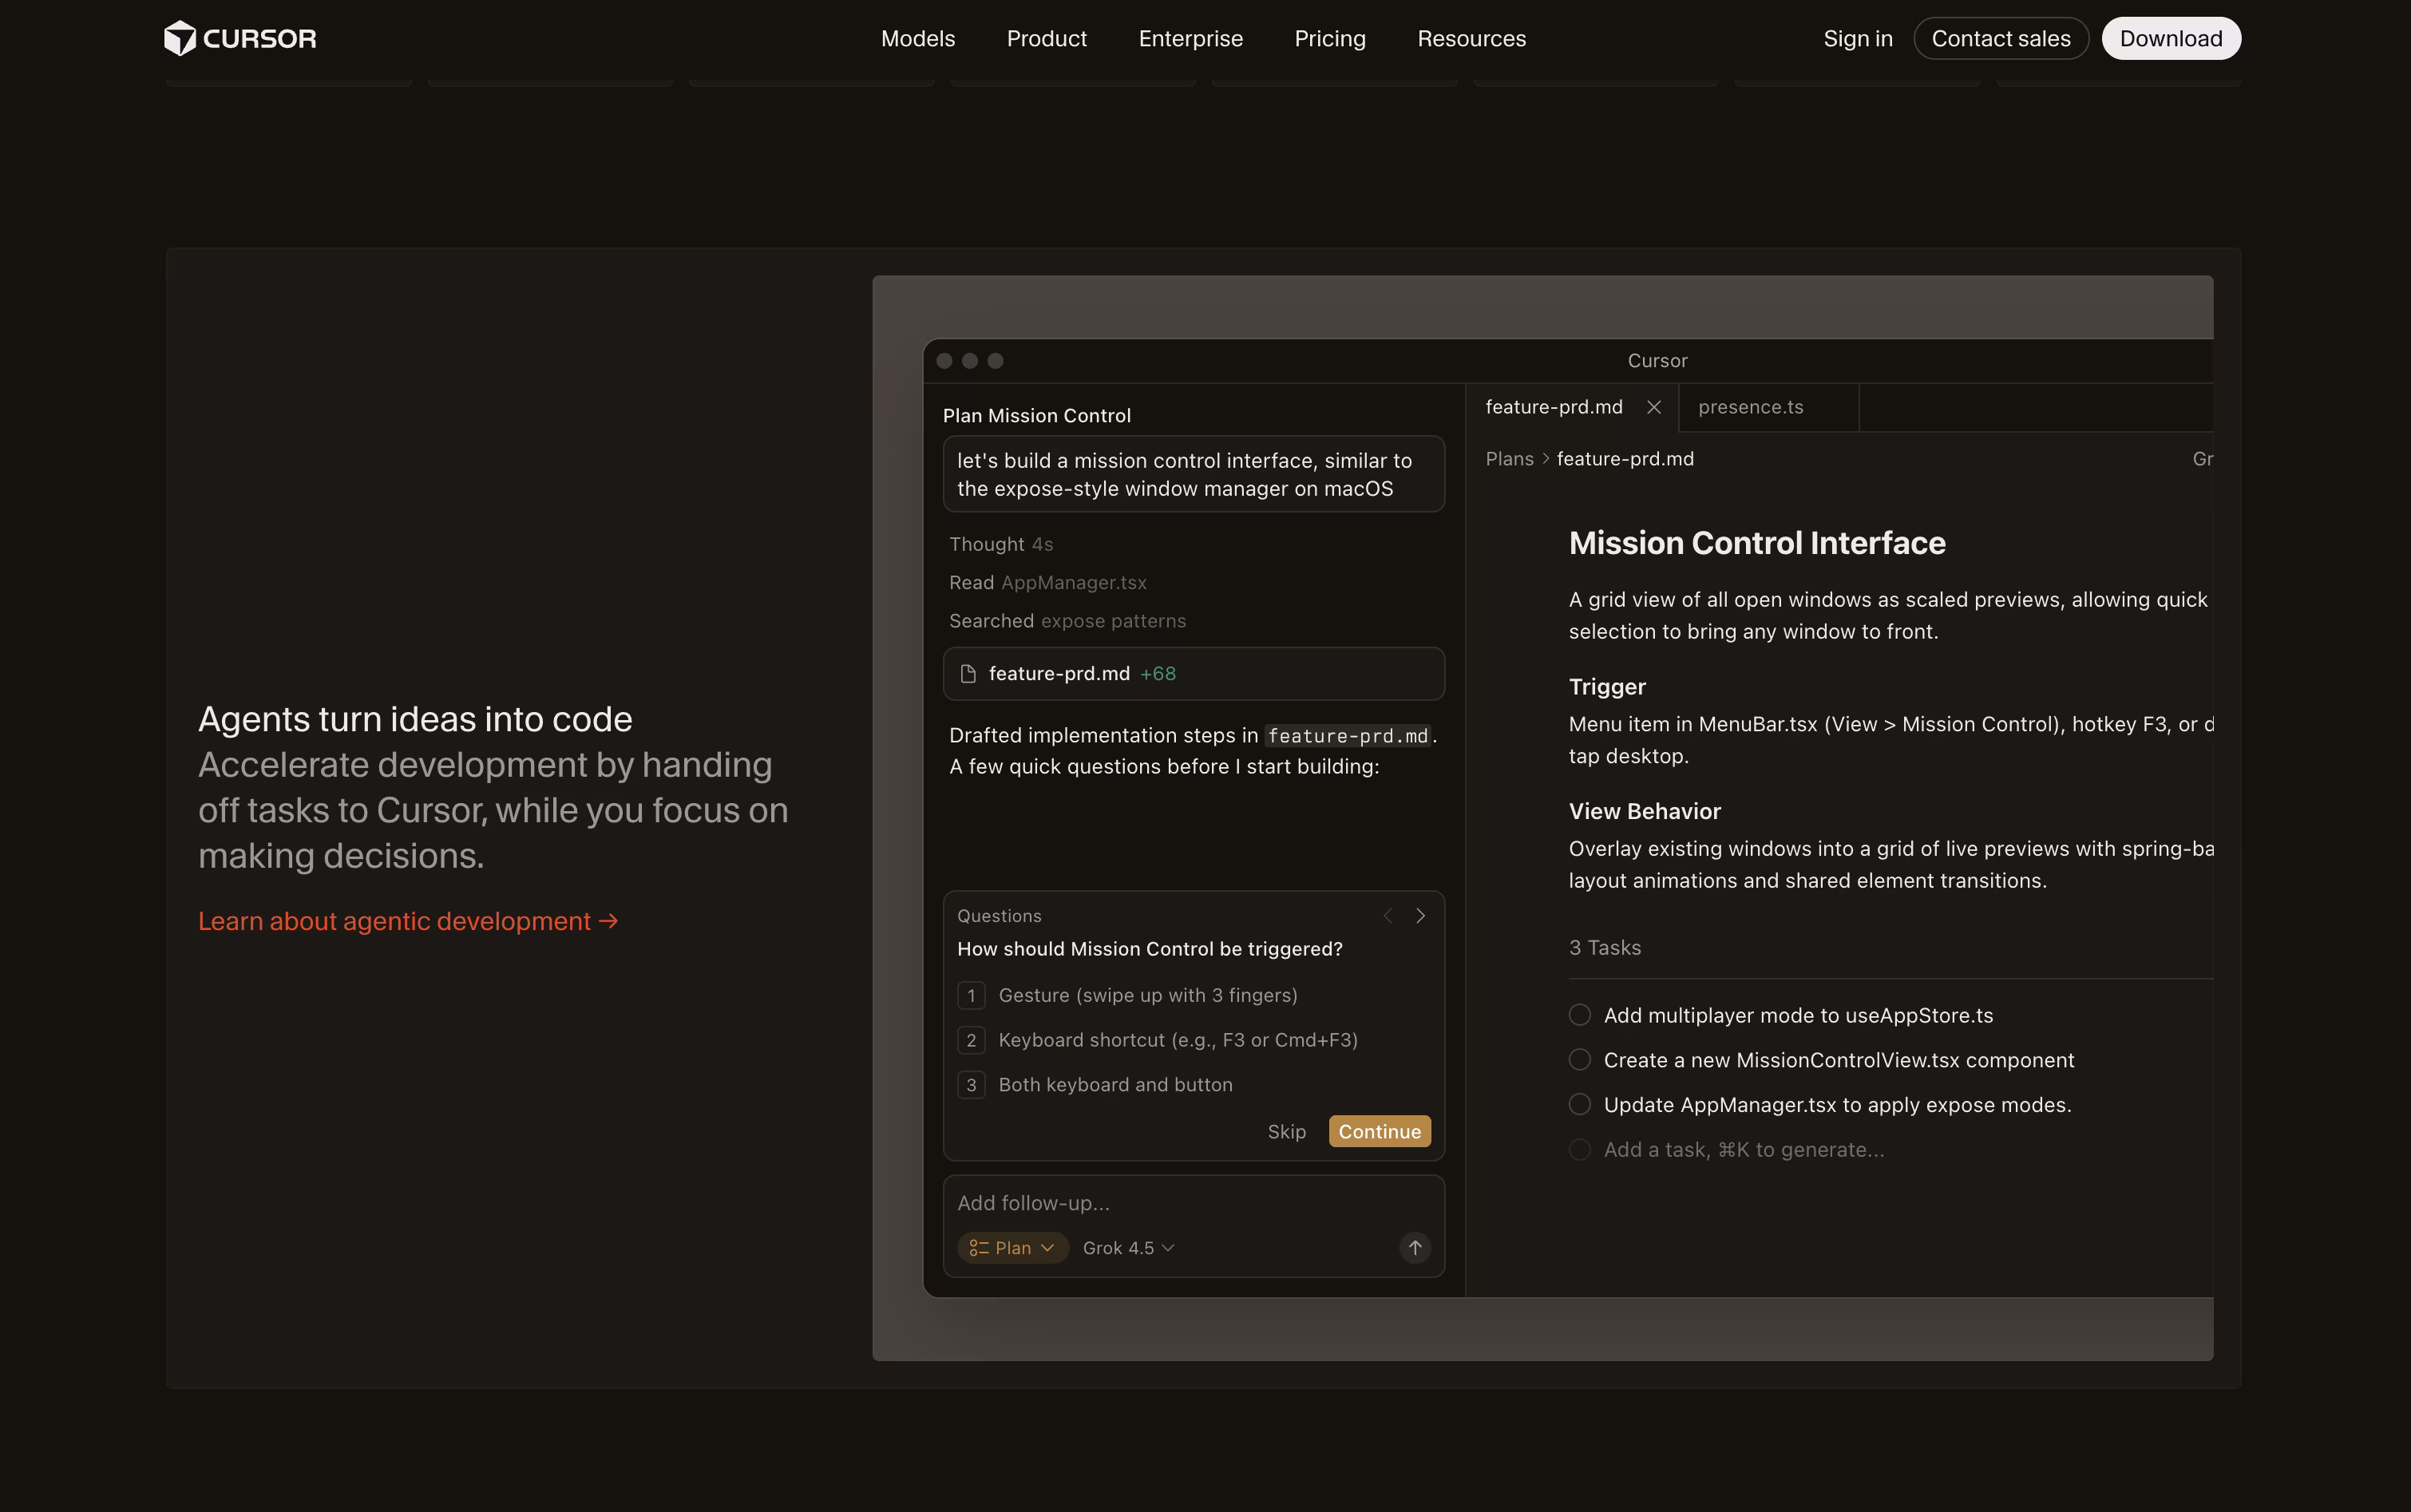Click the inline feature-prd.md code reference
The width and height of the screenshot is (2411, 1512).
coord(1347,736)
